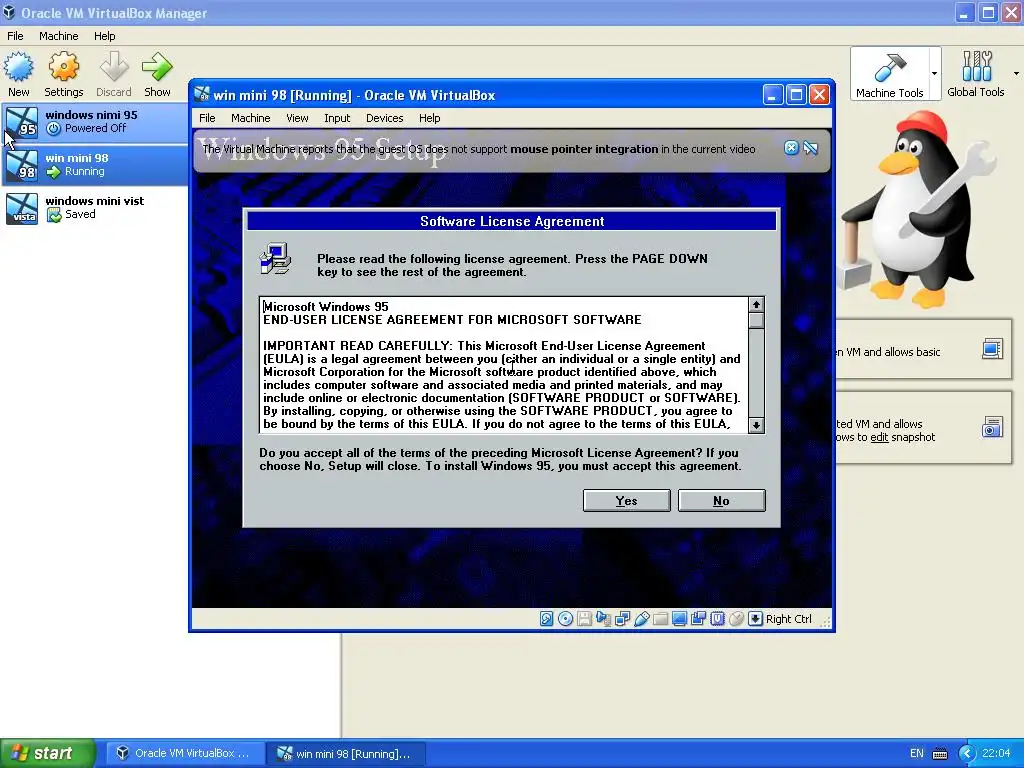This screenshot has width=1024, height=768.
Task: Minimize the win mini 98 VM window
Action: click(773, 95)
